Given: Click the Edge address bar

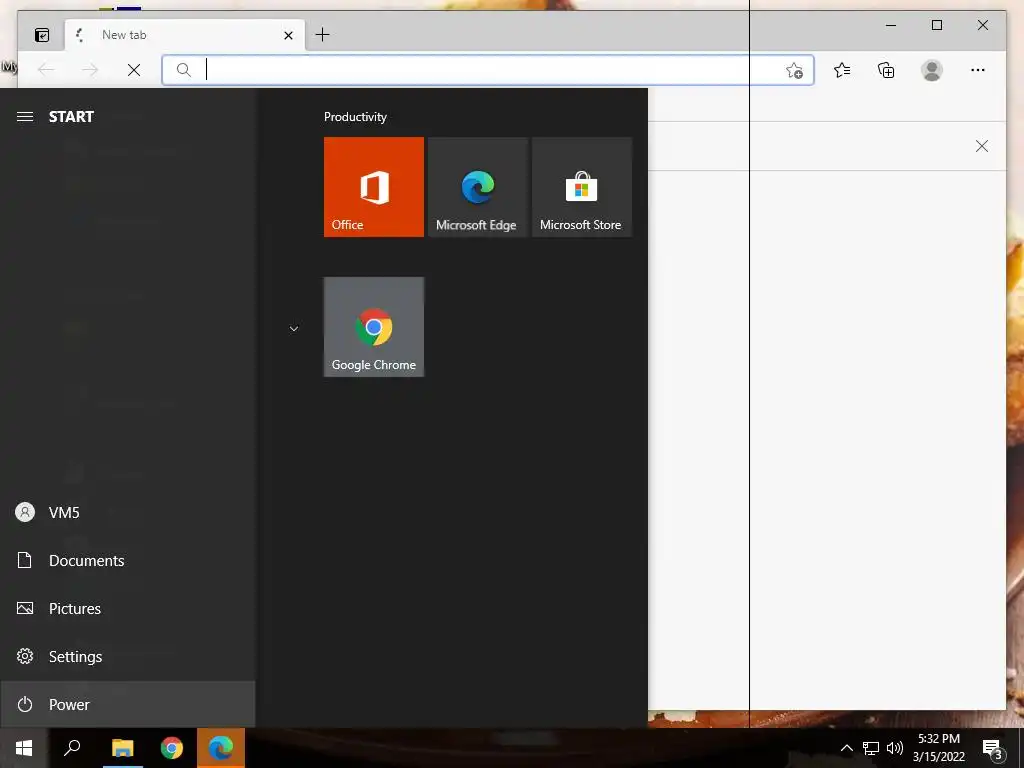Looking at the screenshot, I should pyautogui.click(x=488, y=70).
